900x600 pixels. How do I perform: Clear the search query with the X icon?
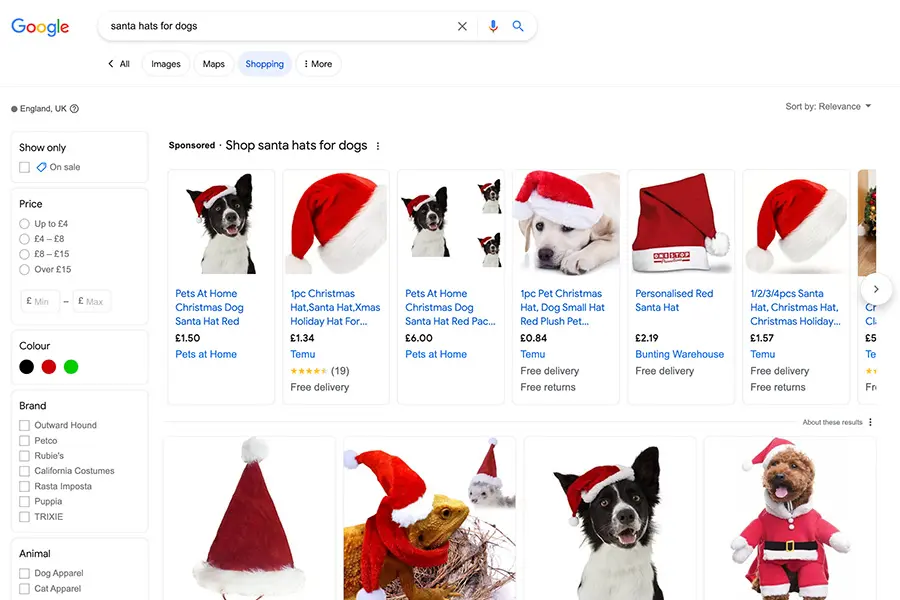pos(462,26)
